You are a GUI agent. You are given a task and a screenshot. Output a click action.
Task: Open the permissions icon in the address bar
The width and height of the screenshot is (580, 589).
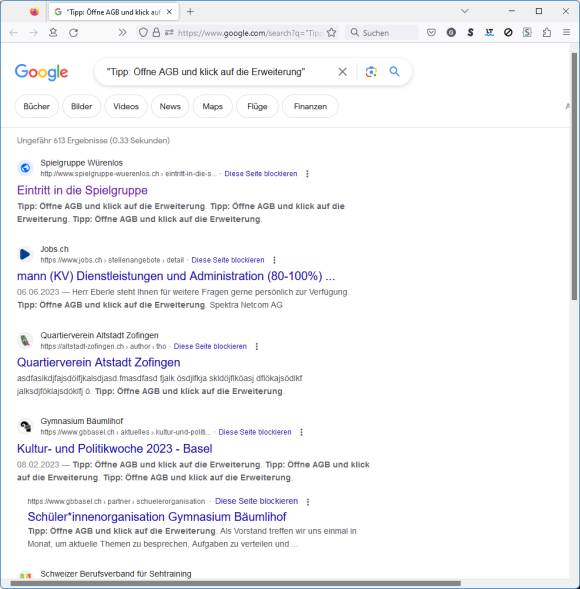(169, 33)
